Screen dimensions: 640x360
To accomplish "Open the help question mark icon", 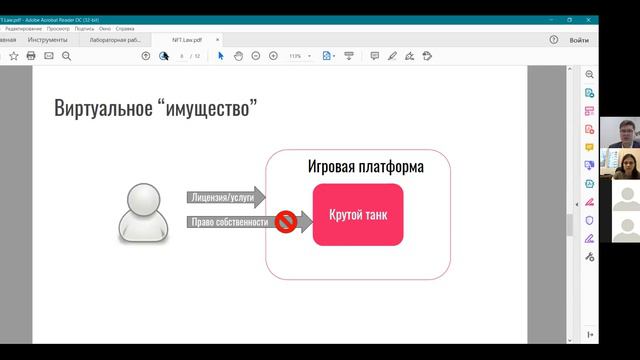I will [553, 40].
